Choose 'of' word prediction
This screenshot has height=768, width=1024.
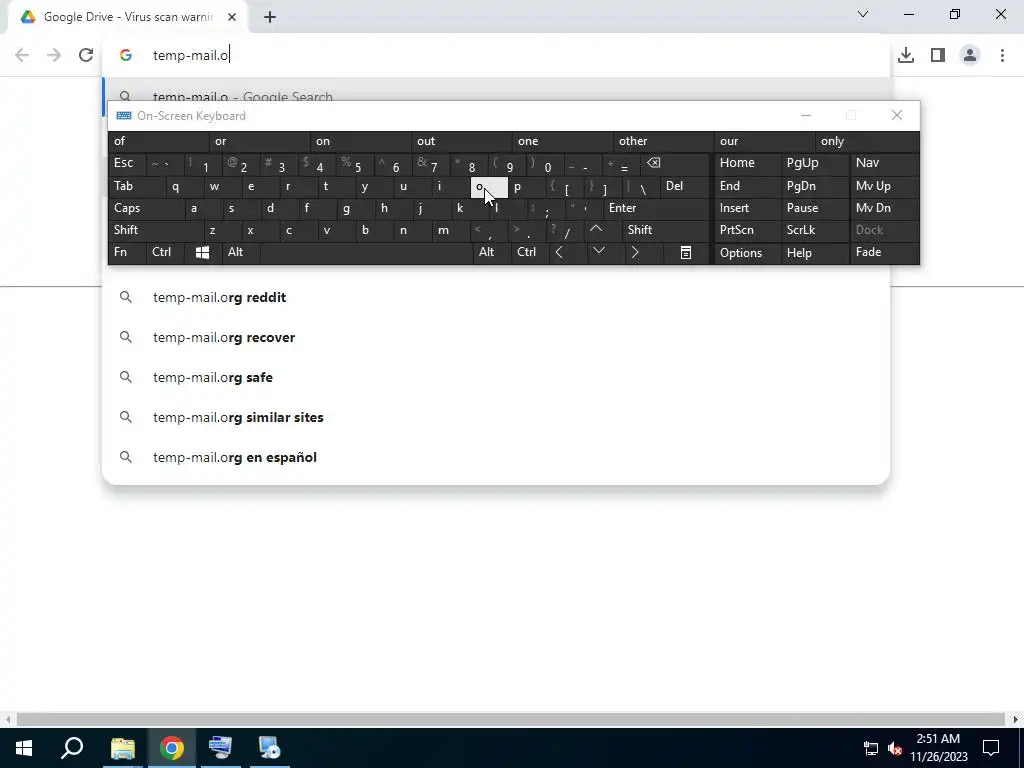159,141
